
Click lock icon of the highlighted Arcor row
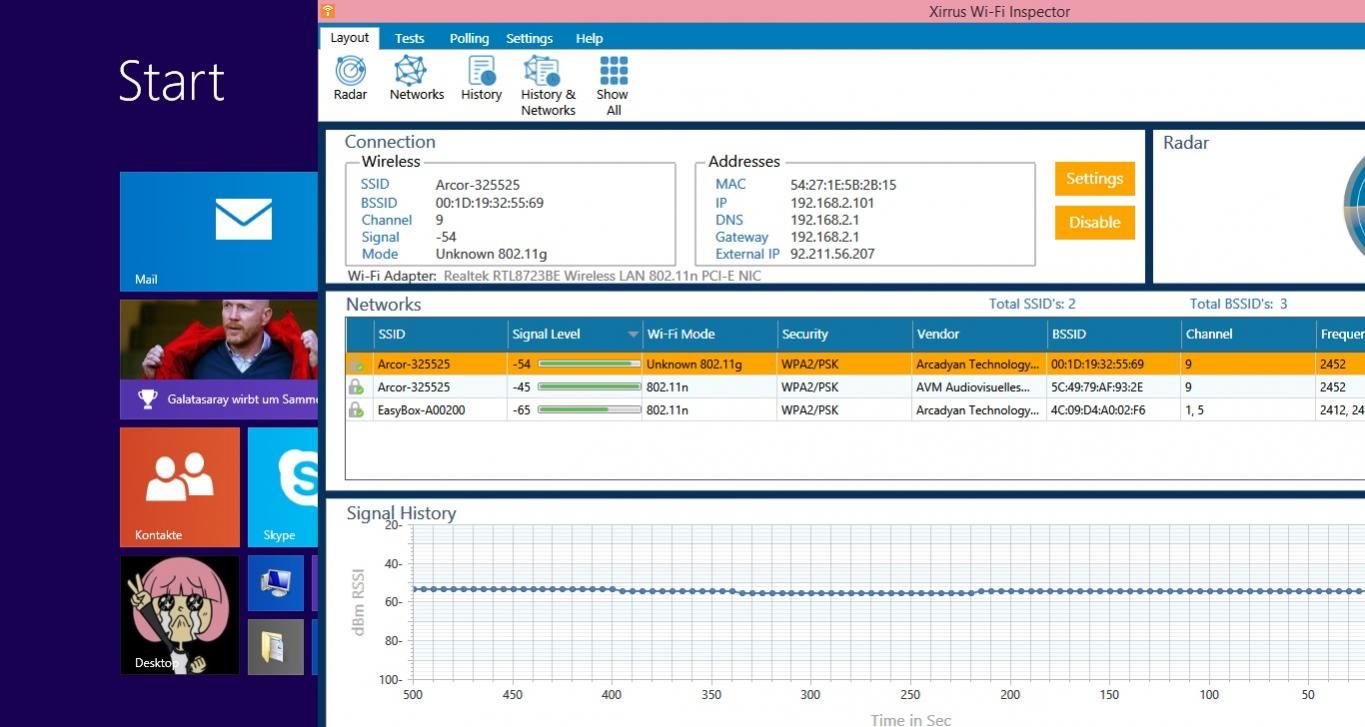[356, 364]
